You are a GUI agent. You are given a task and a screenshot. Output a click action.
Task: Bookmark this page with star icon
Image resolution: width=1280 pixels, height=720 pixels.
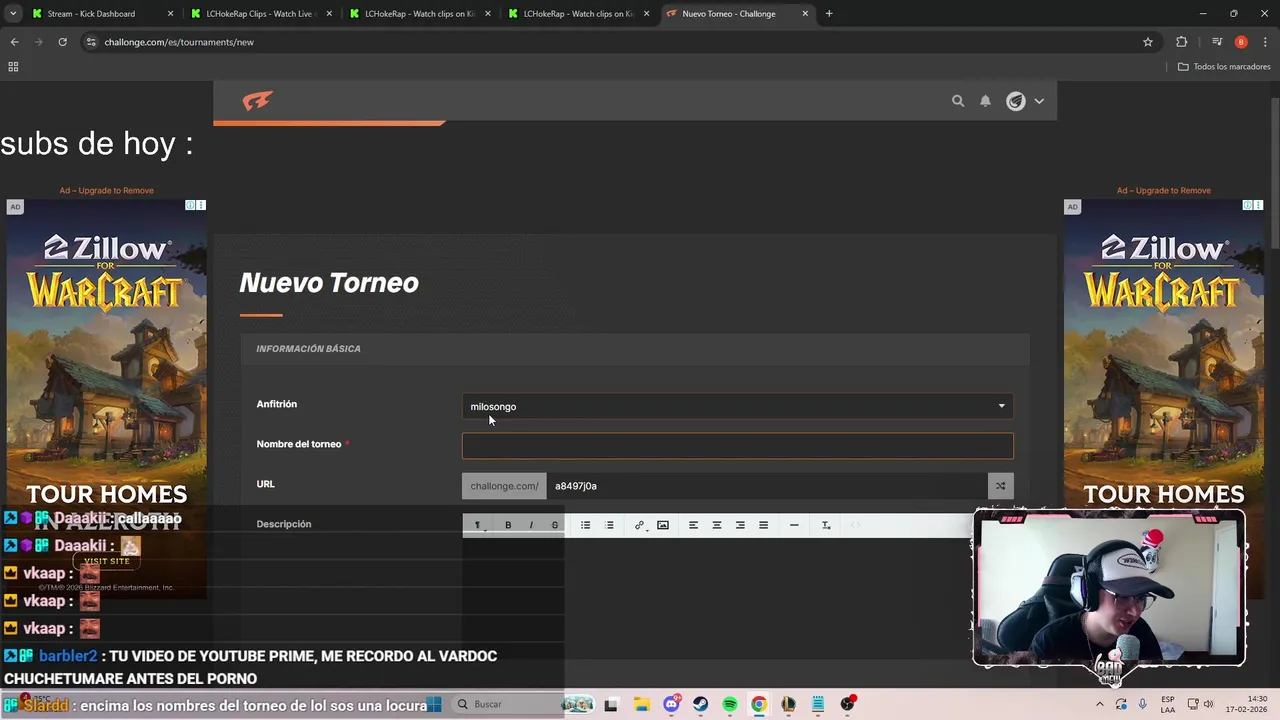coord(1148,42)
